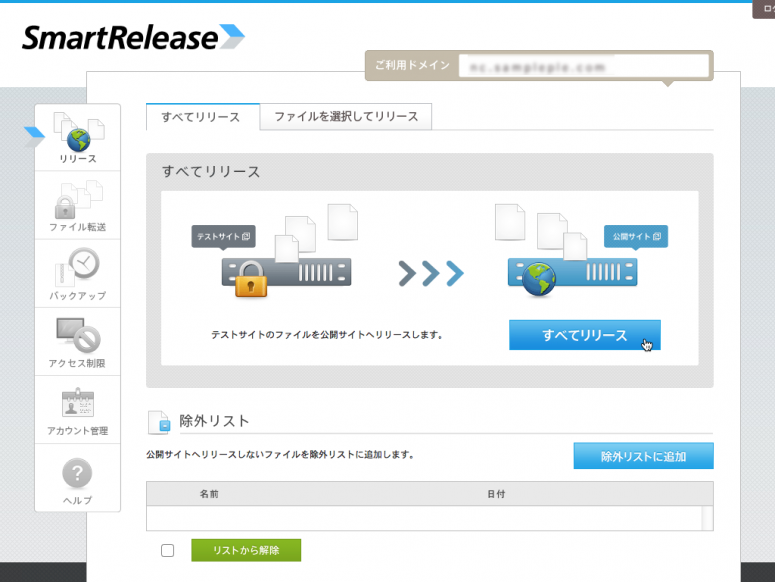775x582 pixels.
Task: Open the 公開サイト label link
Action: tap(635, 237)
